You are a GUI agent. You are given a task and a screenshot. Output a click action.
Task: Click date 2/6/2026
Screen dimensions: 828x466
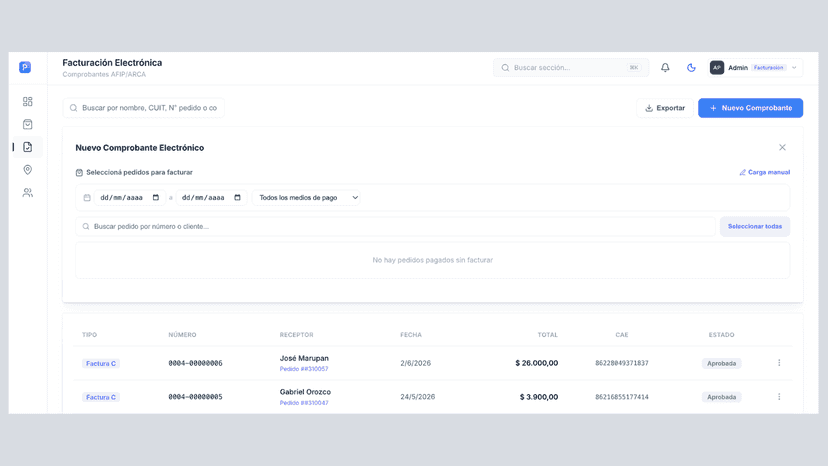(x=415, y=363)
